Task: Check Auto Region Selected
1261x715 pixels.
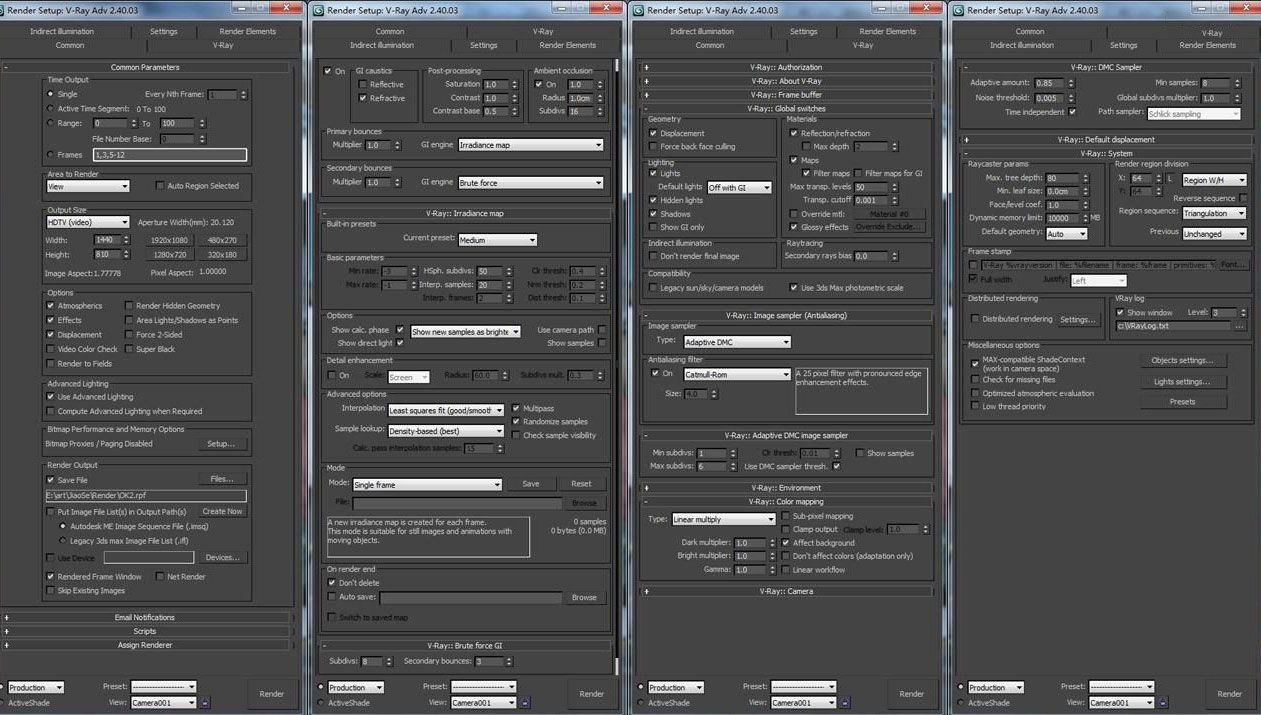Action: pos(160,186)
